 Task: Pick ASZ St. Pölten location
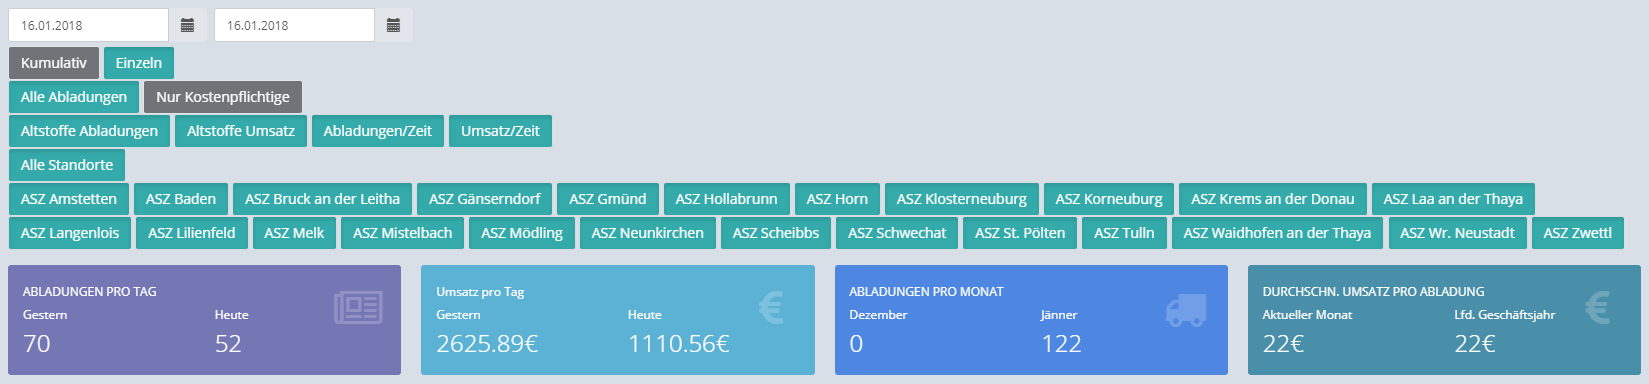tap(1020, 233)
